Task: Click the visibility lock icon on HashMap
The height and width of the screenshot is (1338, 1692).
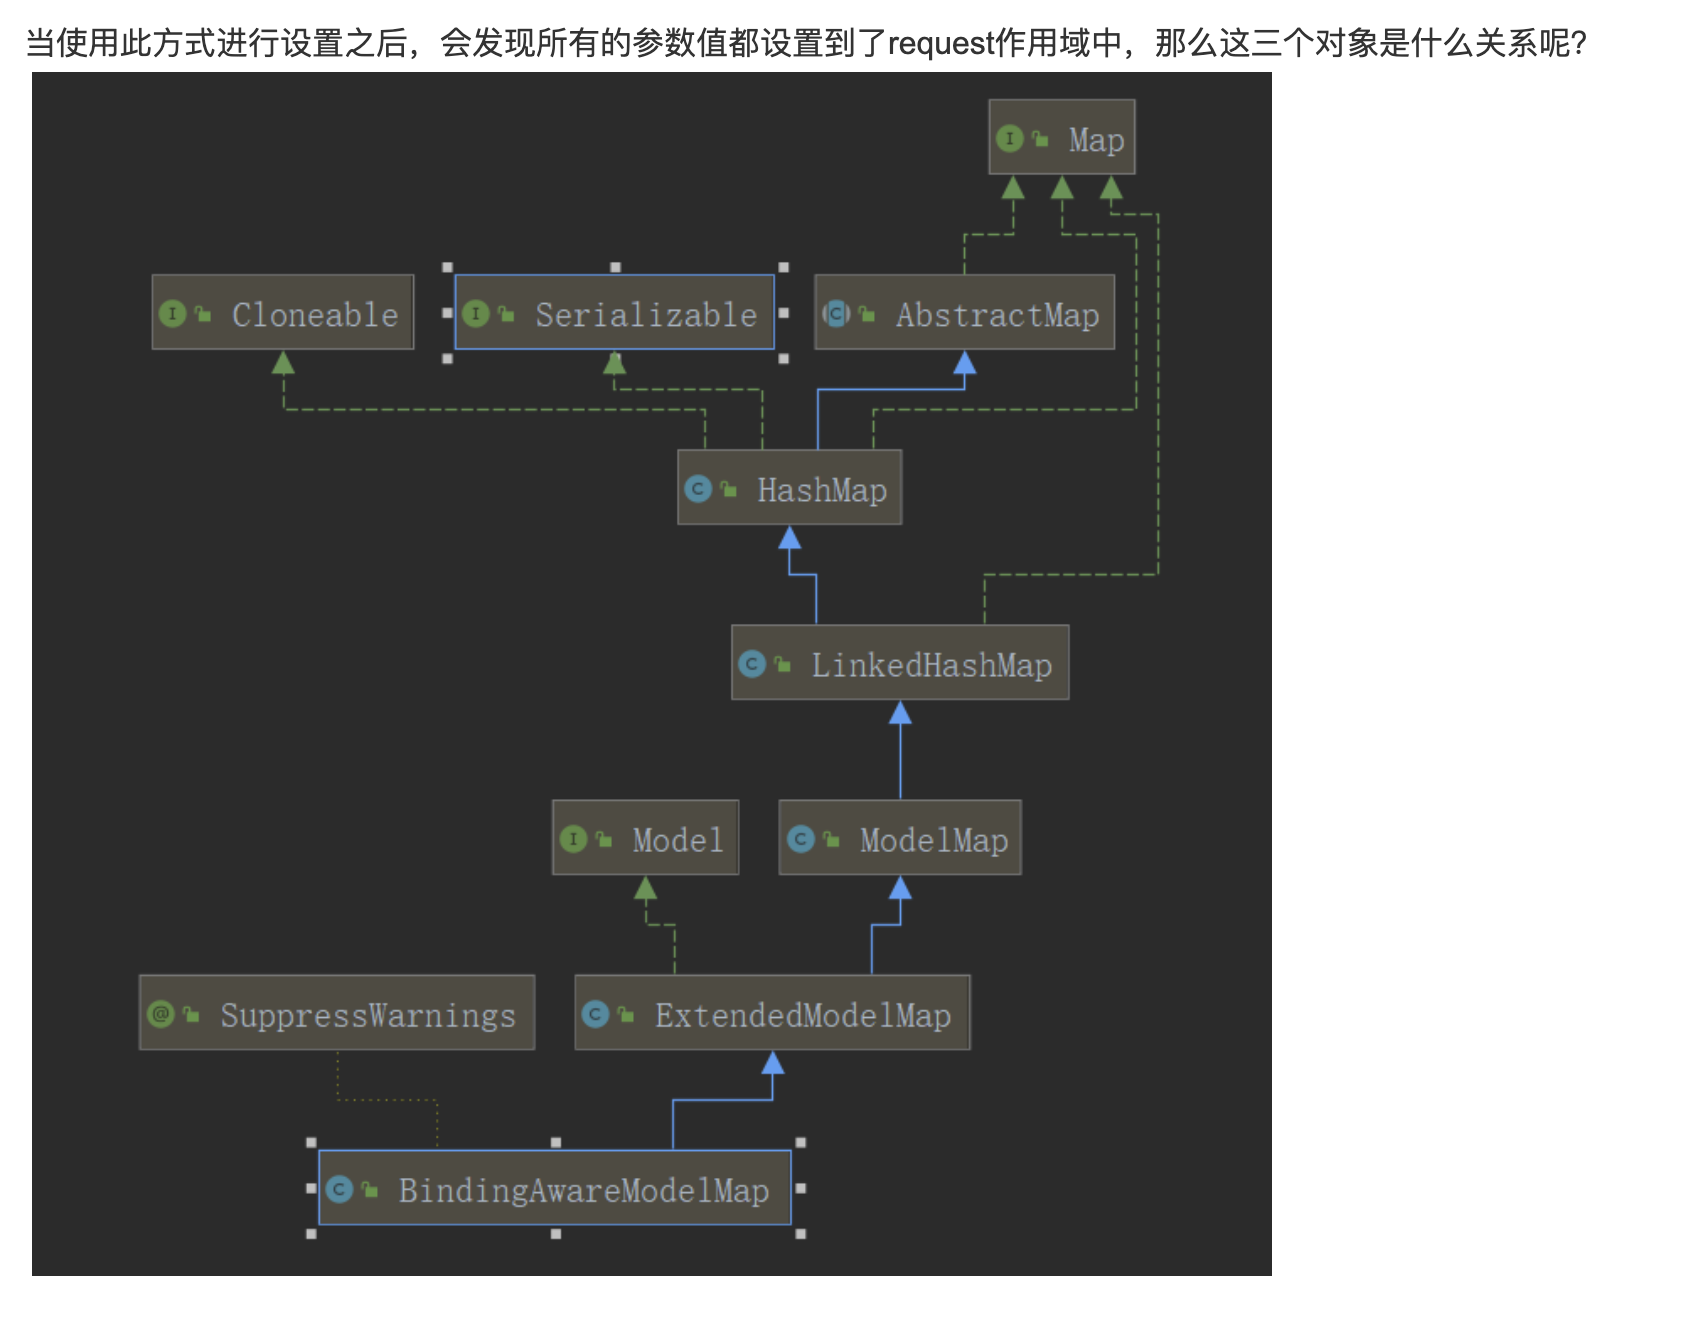Action: 728,489
